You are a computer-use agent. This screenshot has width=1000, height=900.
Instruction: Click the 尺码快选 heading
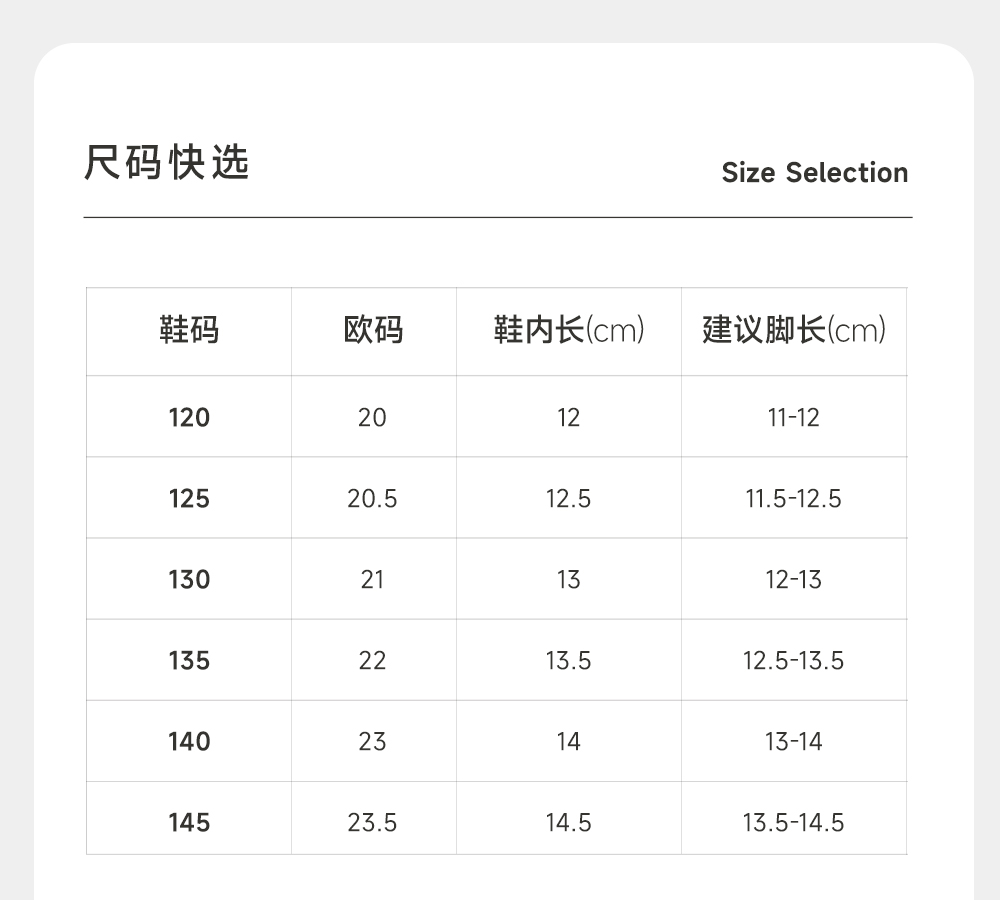coord(166,163)
